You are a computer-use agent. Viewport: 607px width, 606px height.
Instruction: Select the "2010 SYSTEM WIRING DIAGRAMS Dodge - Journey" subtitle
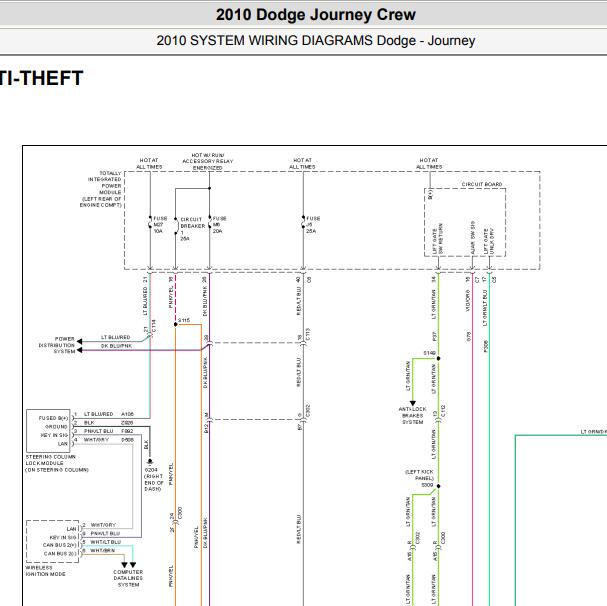(x=316, y=40)
